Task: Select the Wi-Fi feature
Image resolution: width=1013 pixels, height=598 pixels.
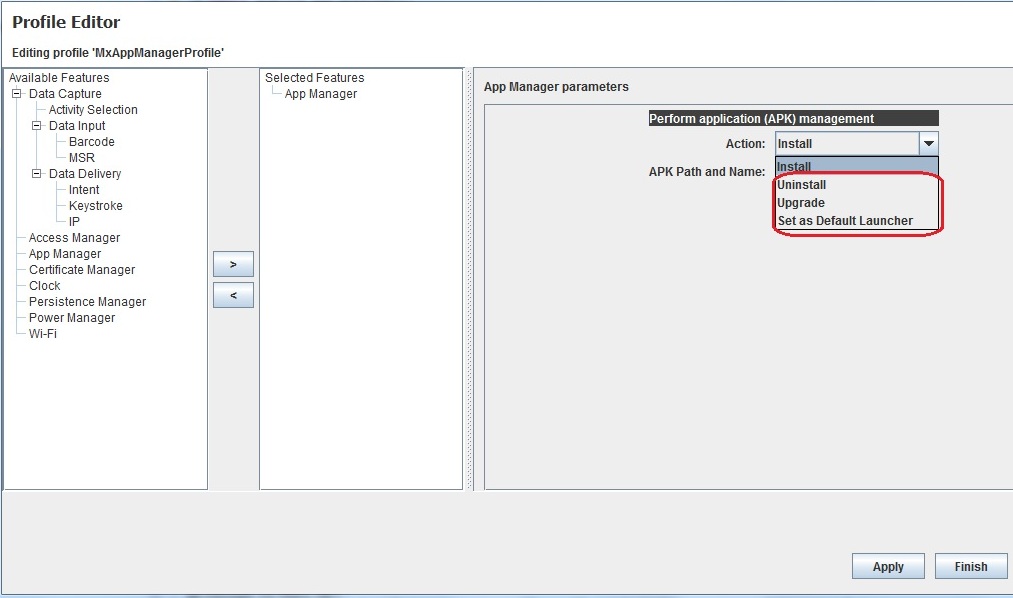Action: (x=42, y=333)
